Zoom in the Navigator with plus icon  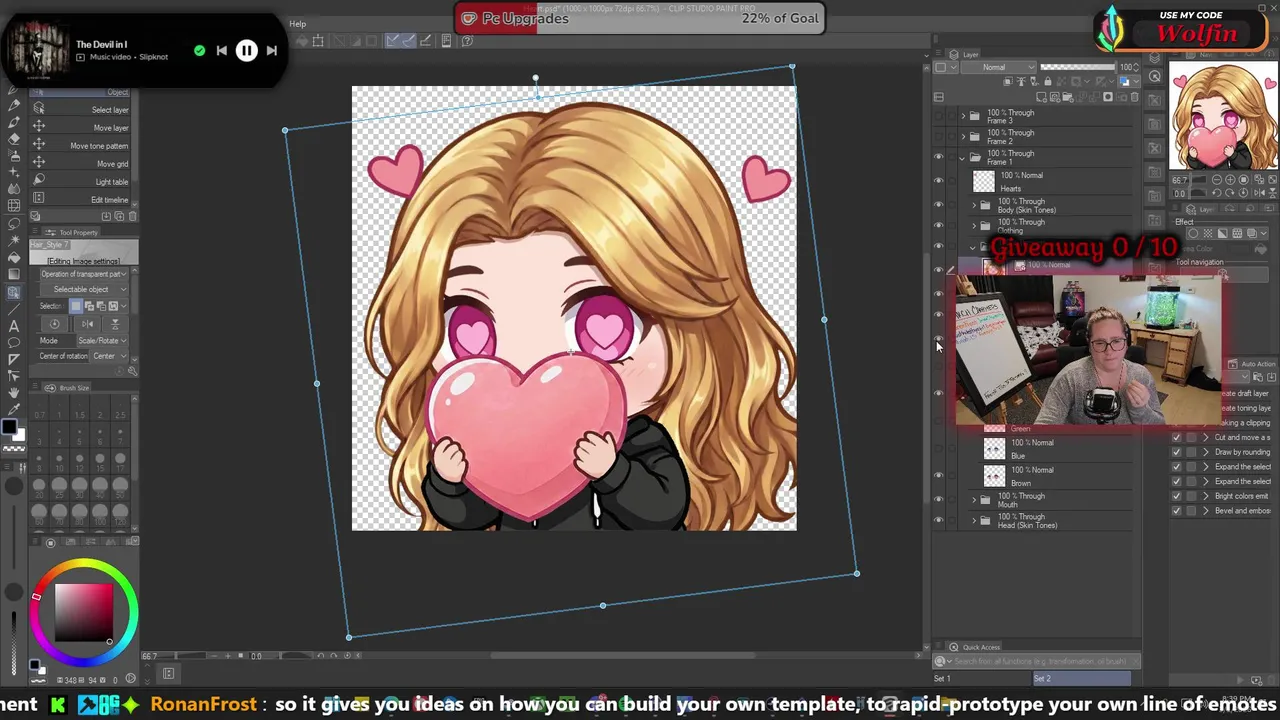pos(1230,180)
